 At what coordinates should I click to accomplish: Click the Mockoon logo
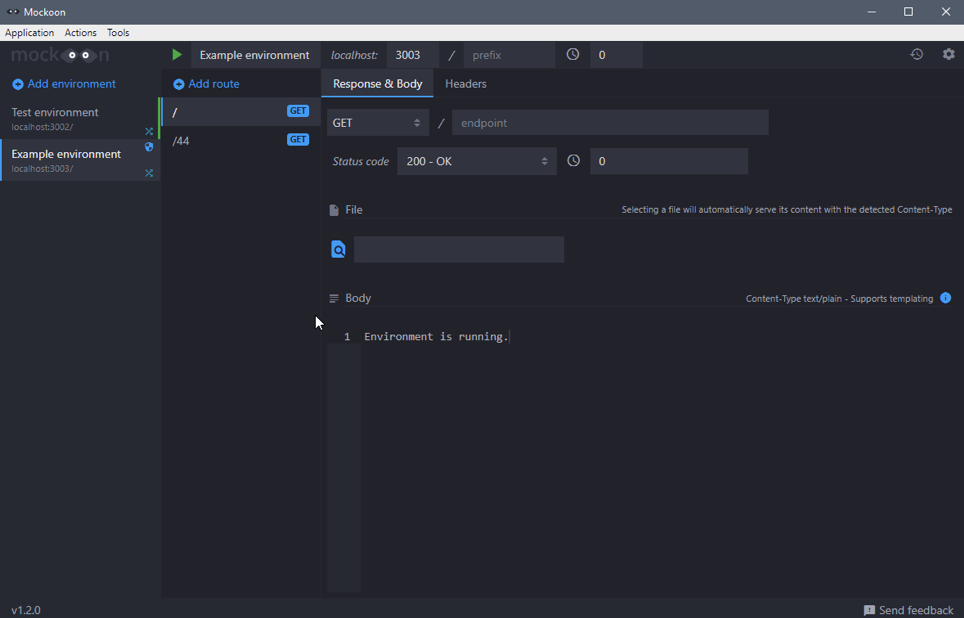[x=60, y=55]
